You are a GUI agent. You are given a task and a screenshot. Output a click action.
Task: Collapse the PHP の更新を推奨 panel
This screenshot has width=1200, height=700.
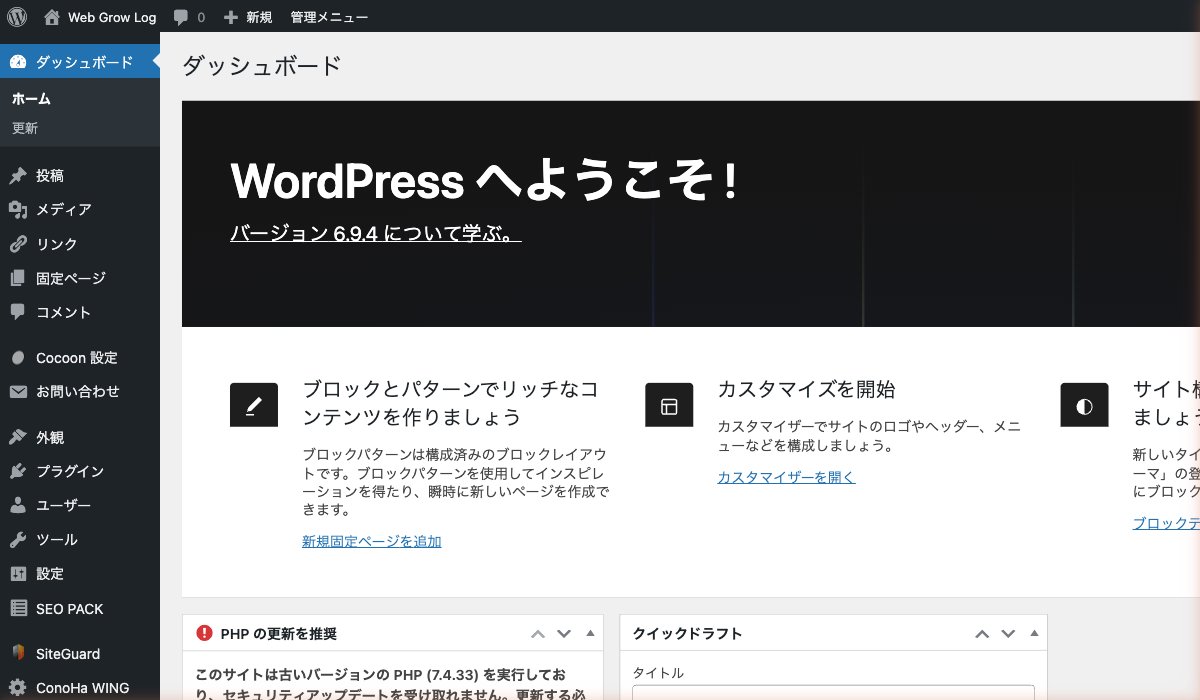[x=590, y=633]
